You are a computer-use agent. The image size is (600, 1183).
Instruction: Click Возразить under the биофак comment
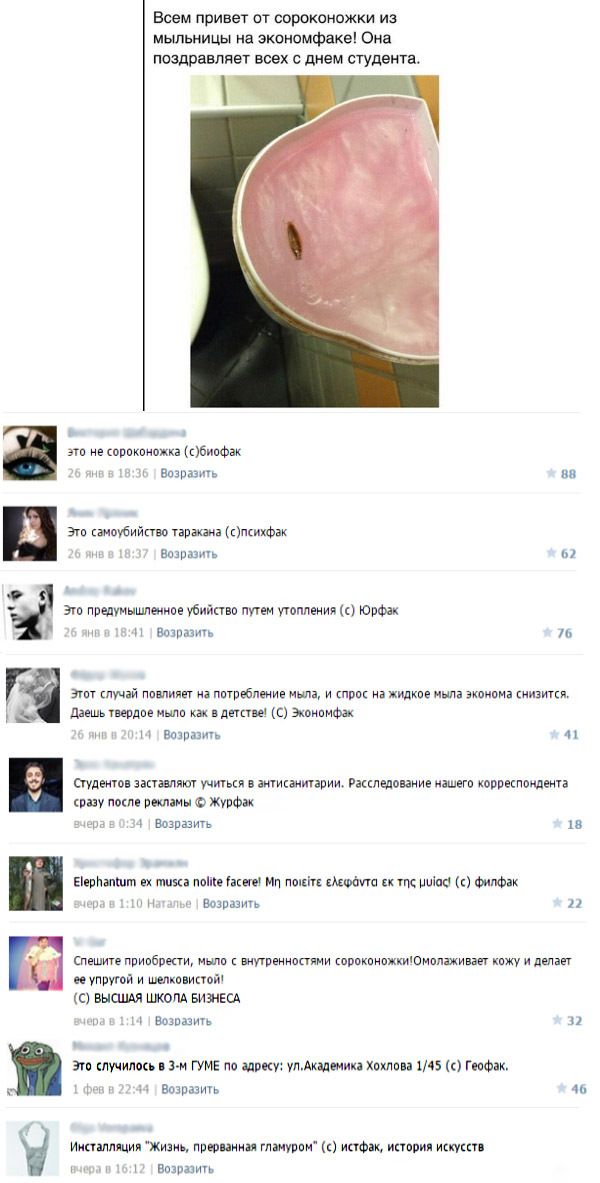(189, 474)
